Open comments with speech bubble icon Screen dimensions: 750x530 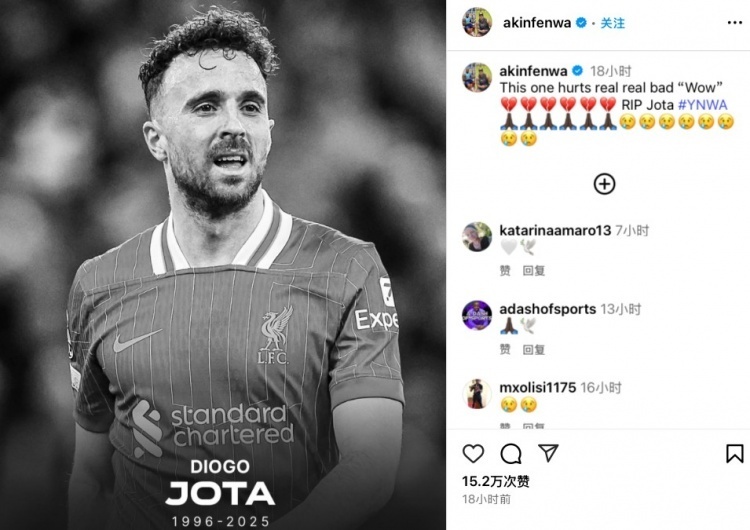[x=511, y=453]
